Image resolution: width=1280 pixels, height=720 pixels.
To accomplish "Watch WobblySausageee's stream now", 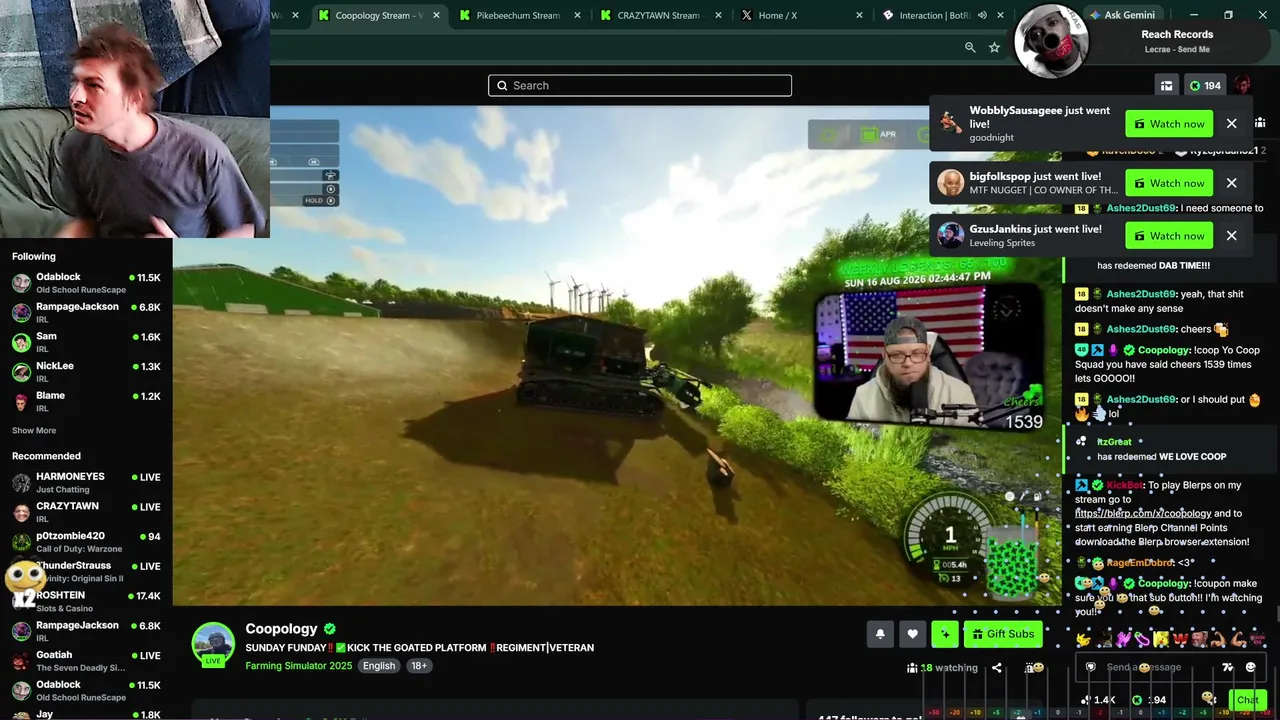I will [x=1169, y=124].
